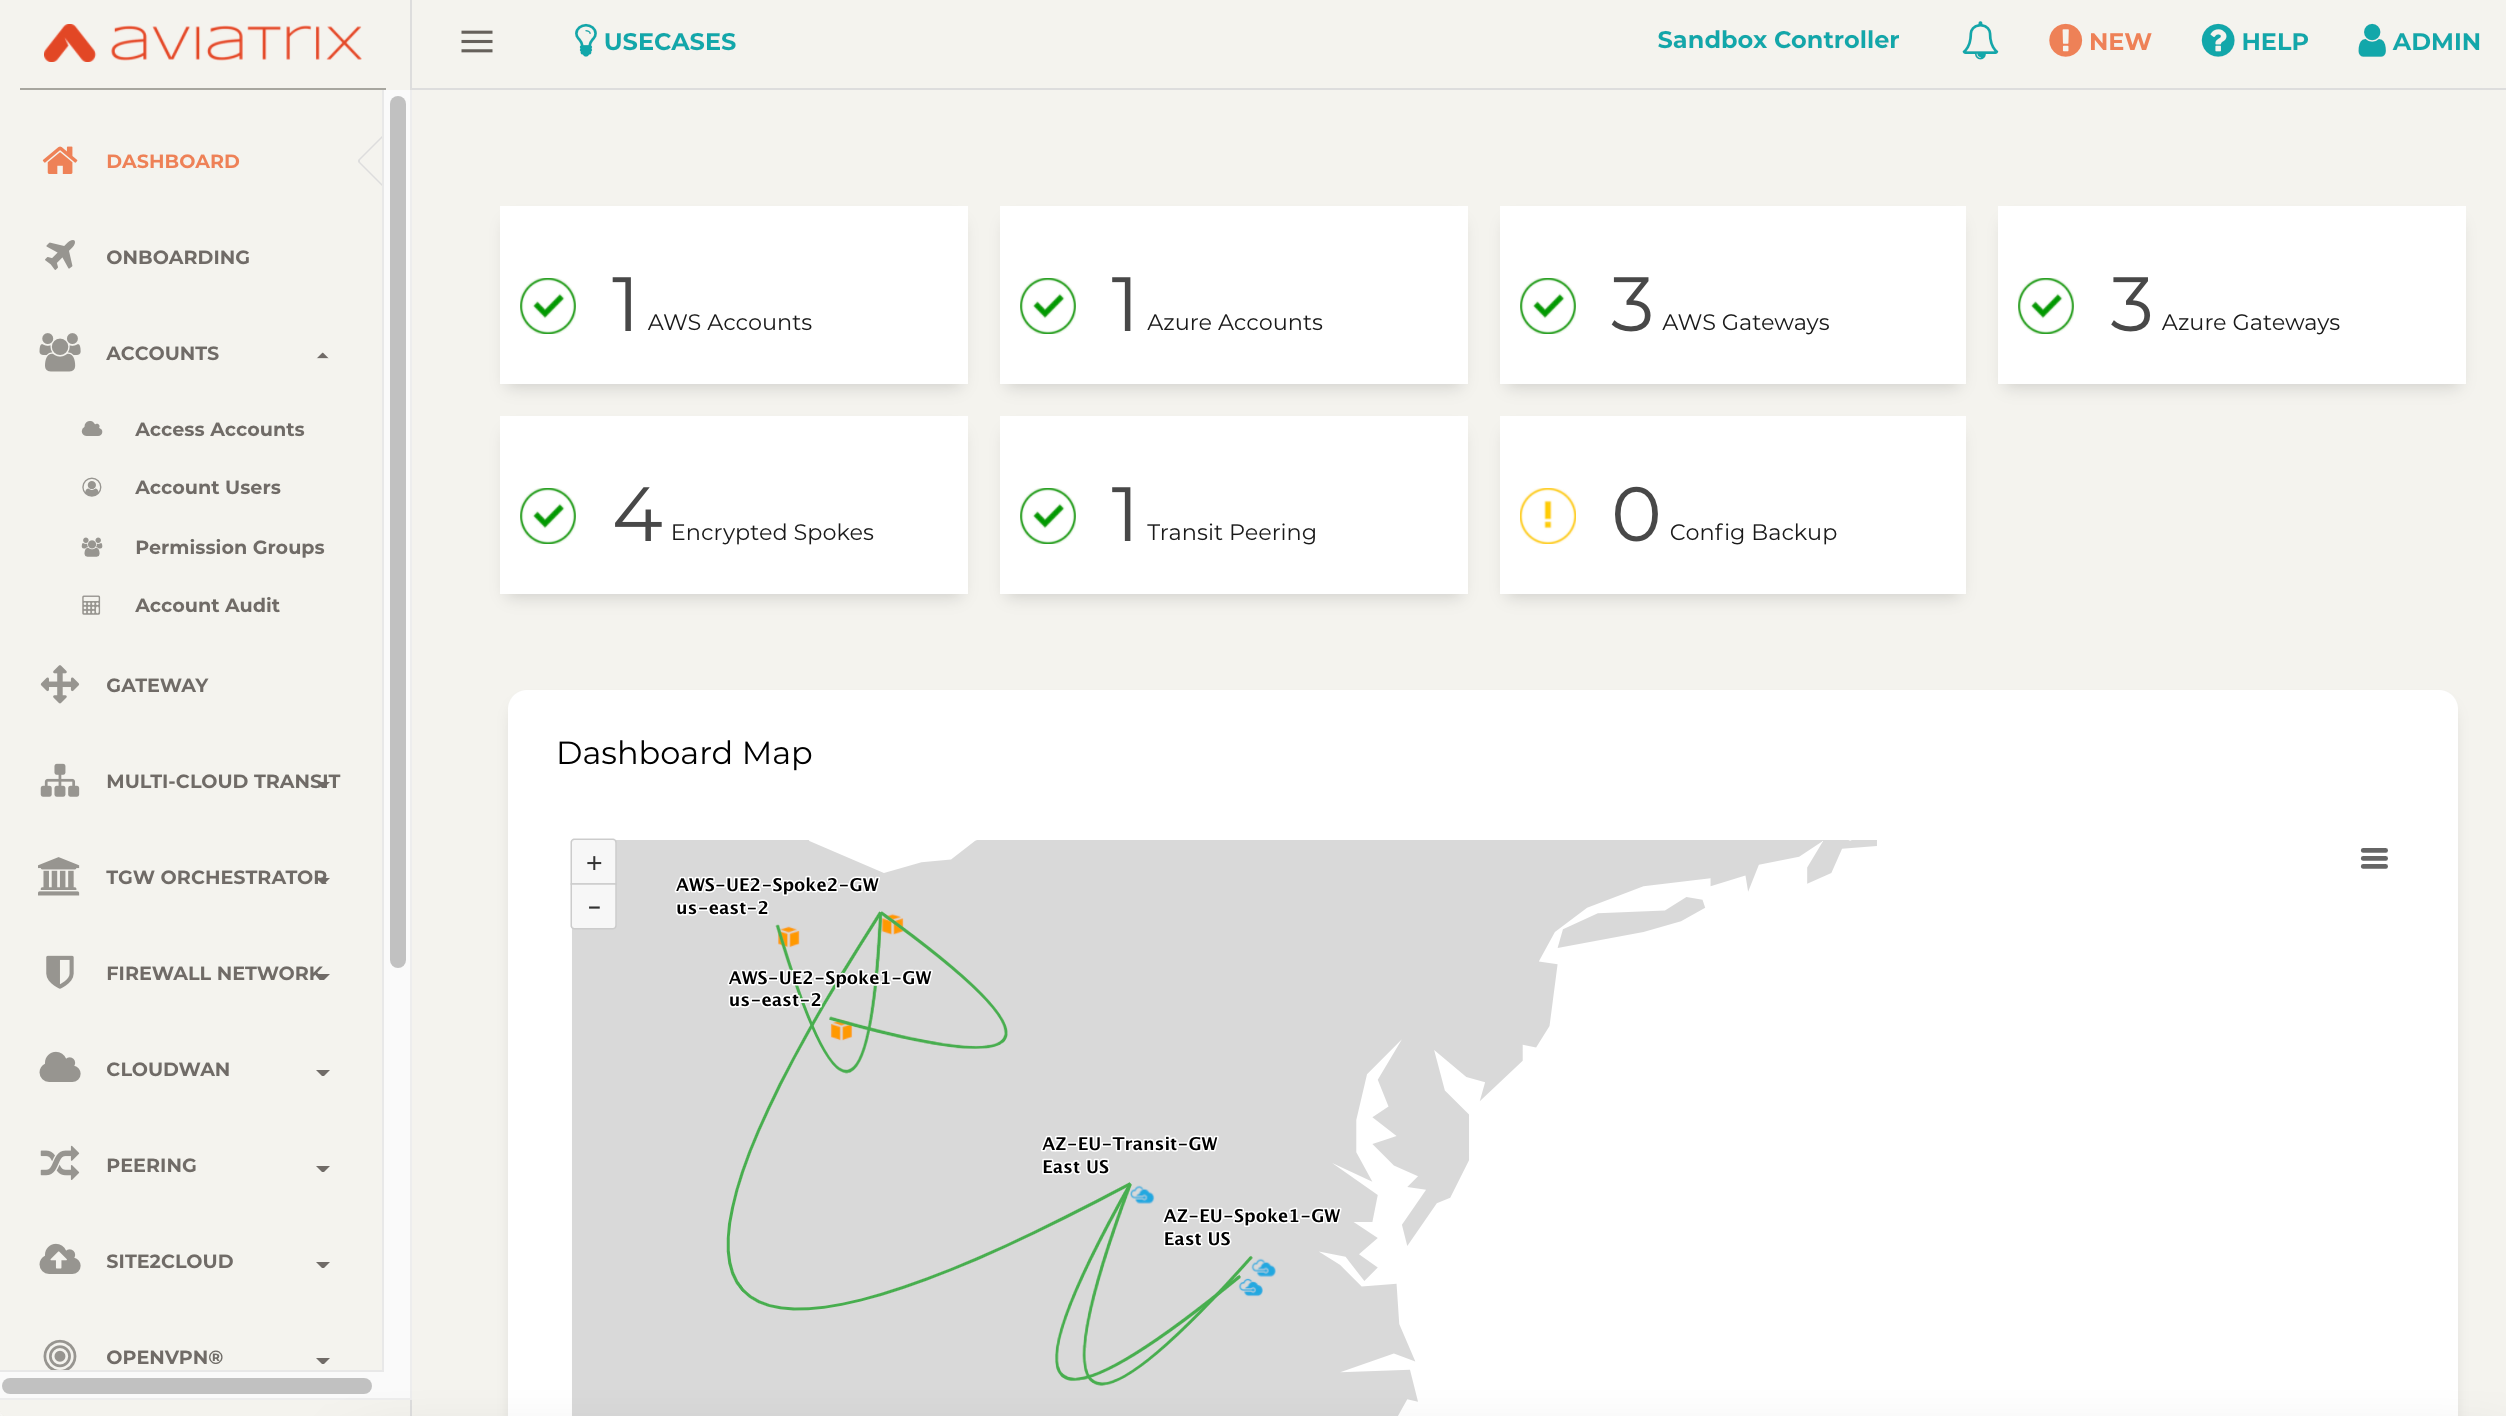The width and height of the screenshot is (2506, 1416).
Task: Open the Onboarding section
Action: point(176,256)
